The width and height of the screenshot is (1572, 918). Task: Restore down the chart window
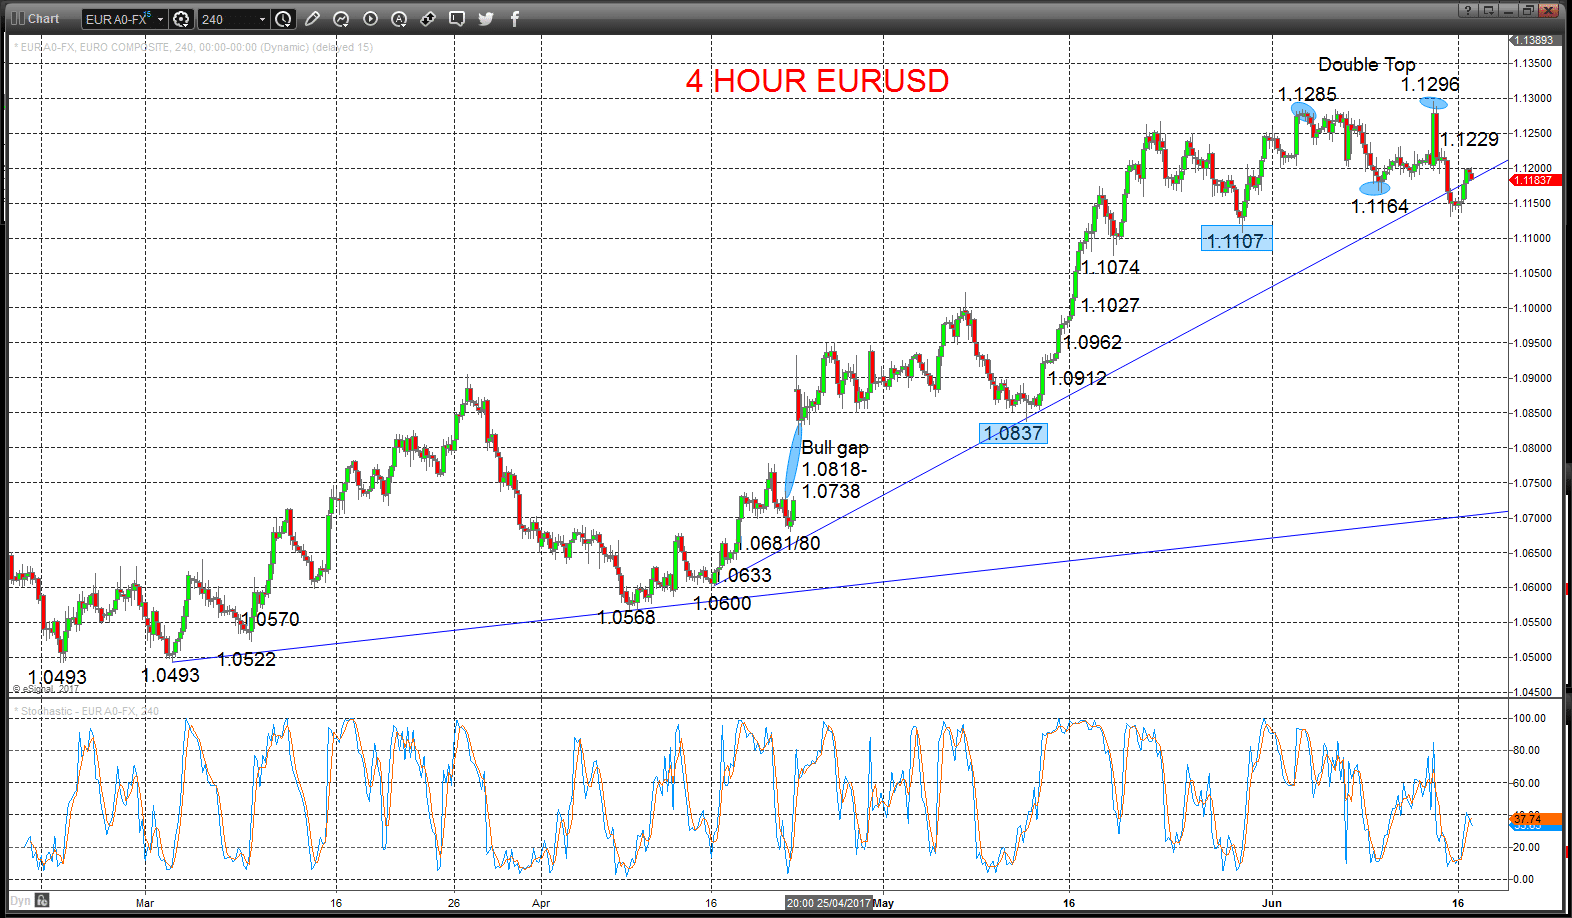pos(1528,10)
